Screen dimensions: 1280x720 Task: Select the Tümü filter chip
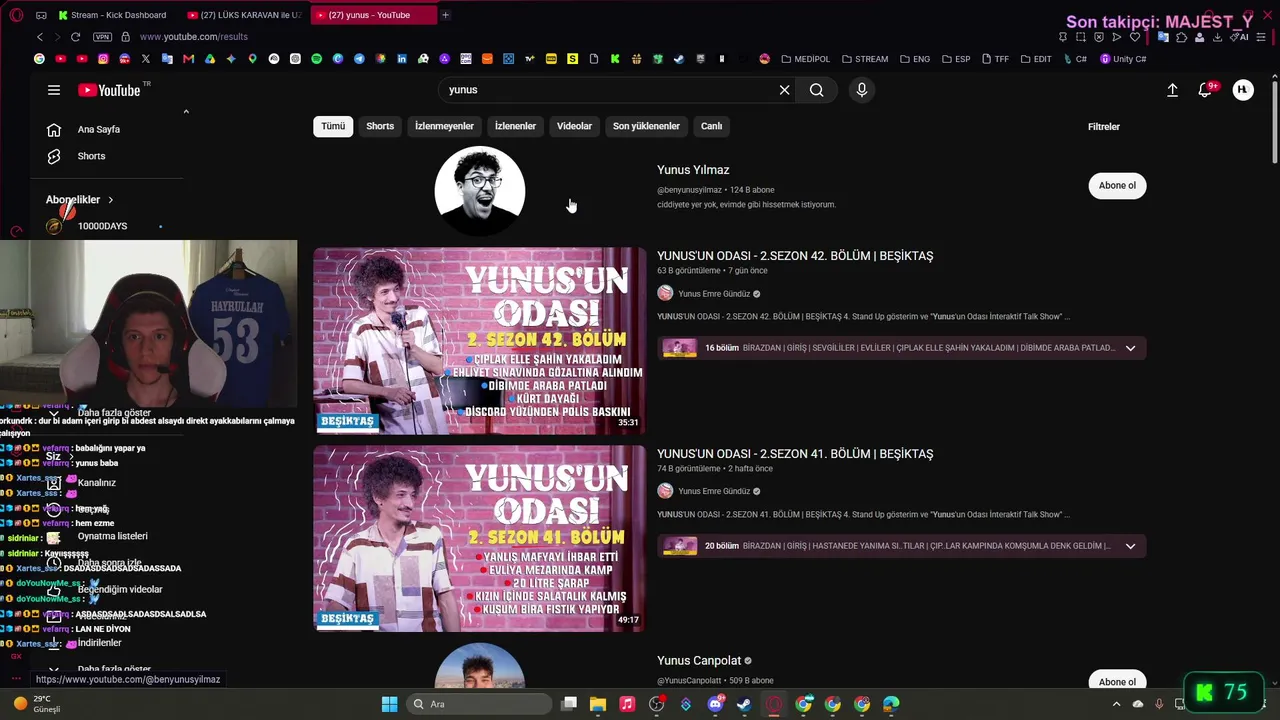click(333, 126)
